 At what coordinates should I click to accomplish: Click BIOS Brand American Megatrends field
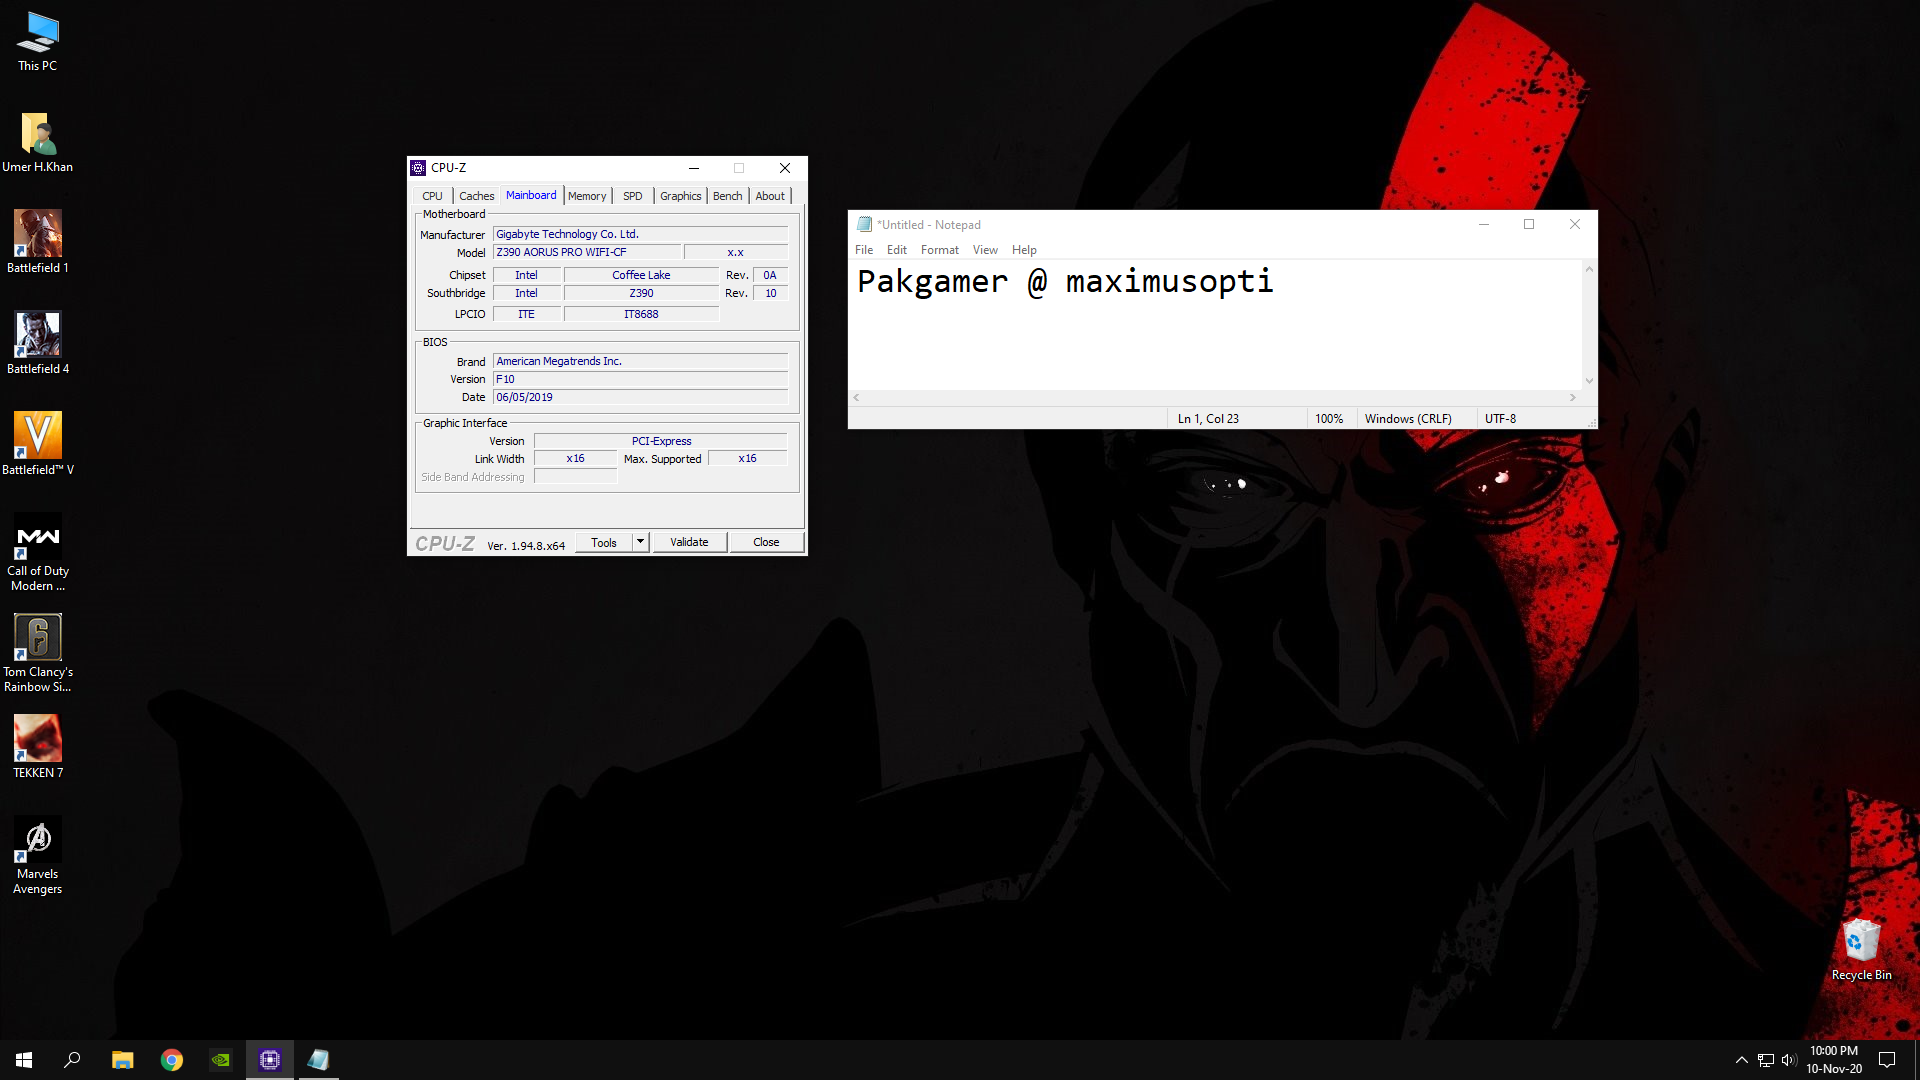pos(640,361)
